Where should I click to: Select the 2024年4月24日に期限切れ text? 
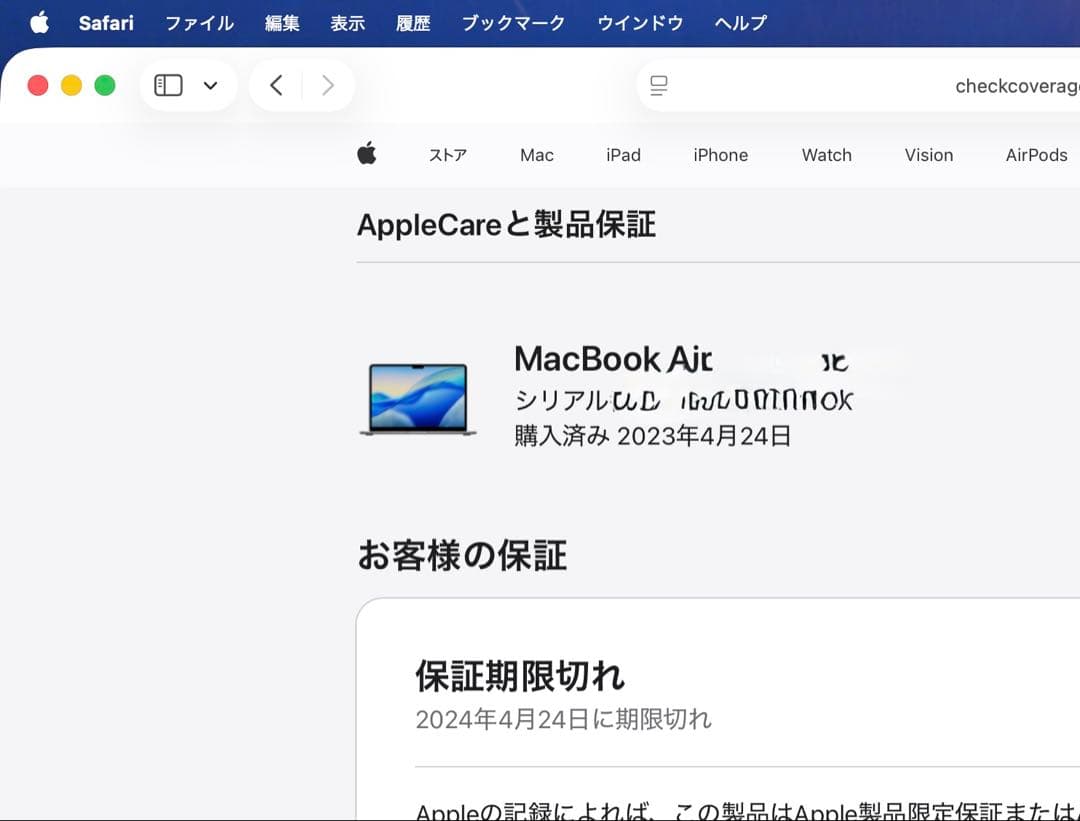[563, 719]
